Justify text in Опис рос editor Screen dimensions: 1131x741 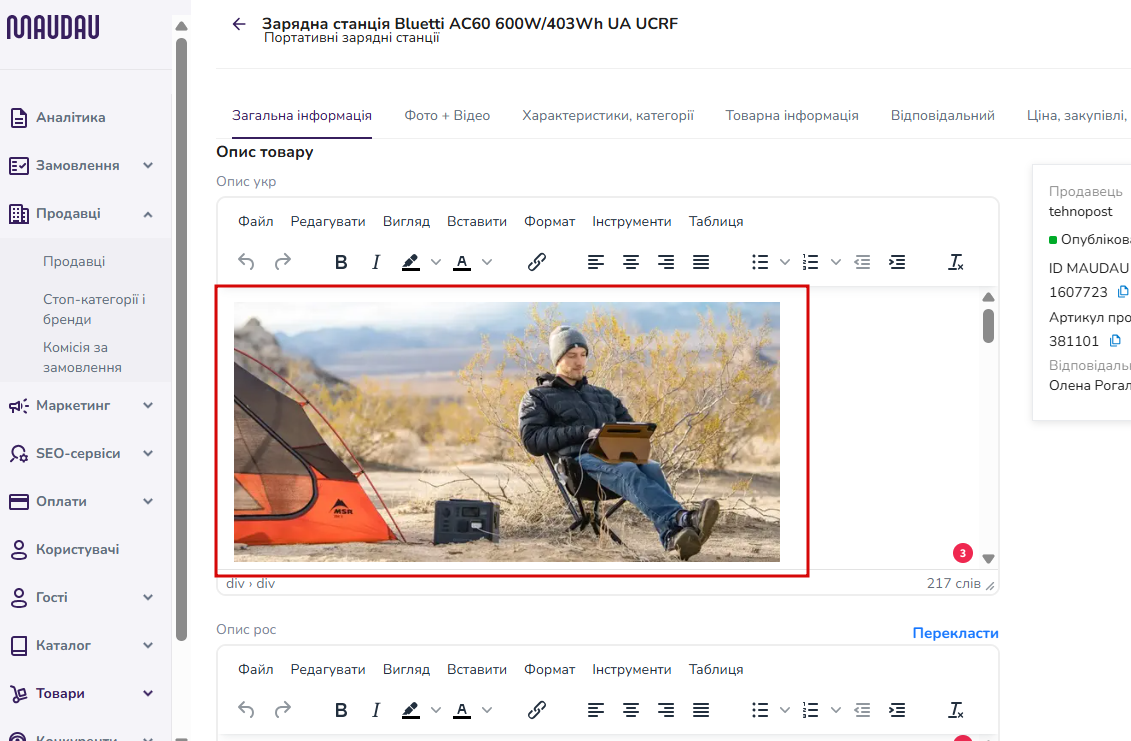tap(701, 710)
